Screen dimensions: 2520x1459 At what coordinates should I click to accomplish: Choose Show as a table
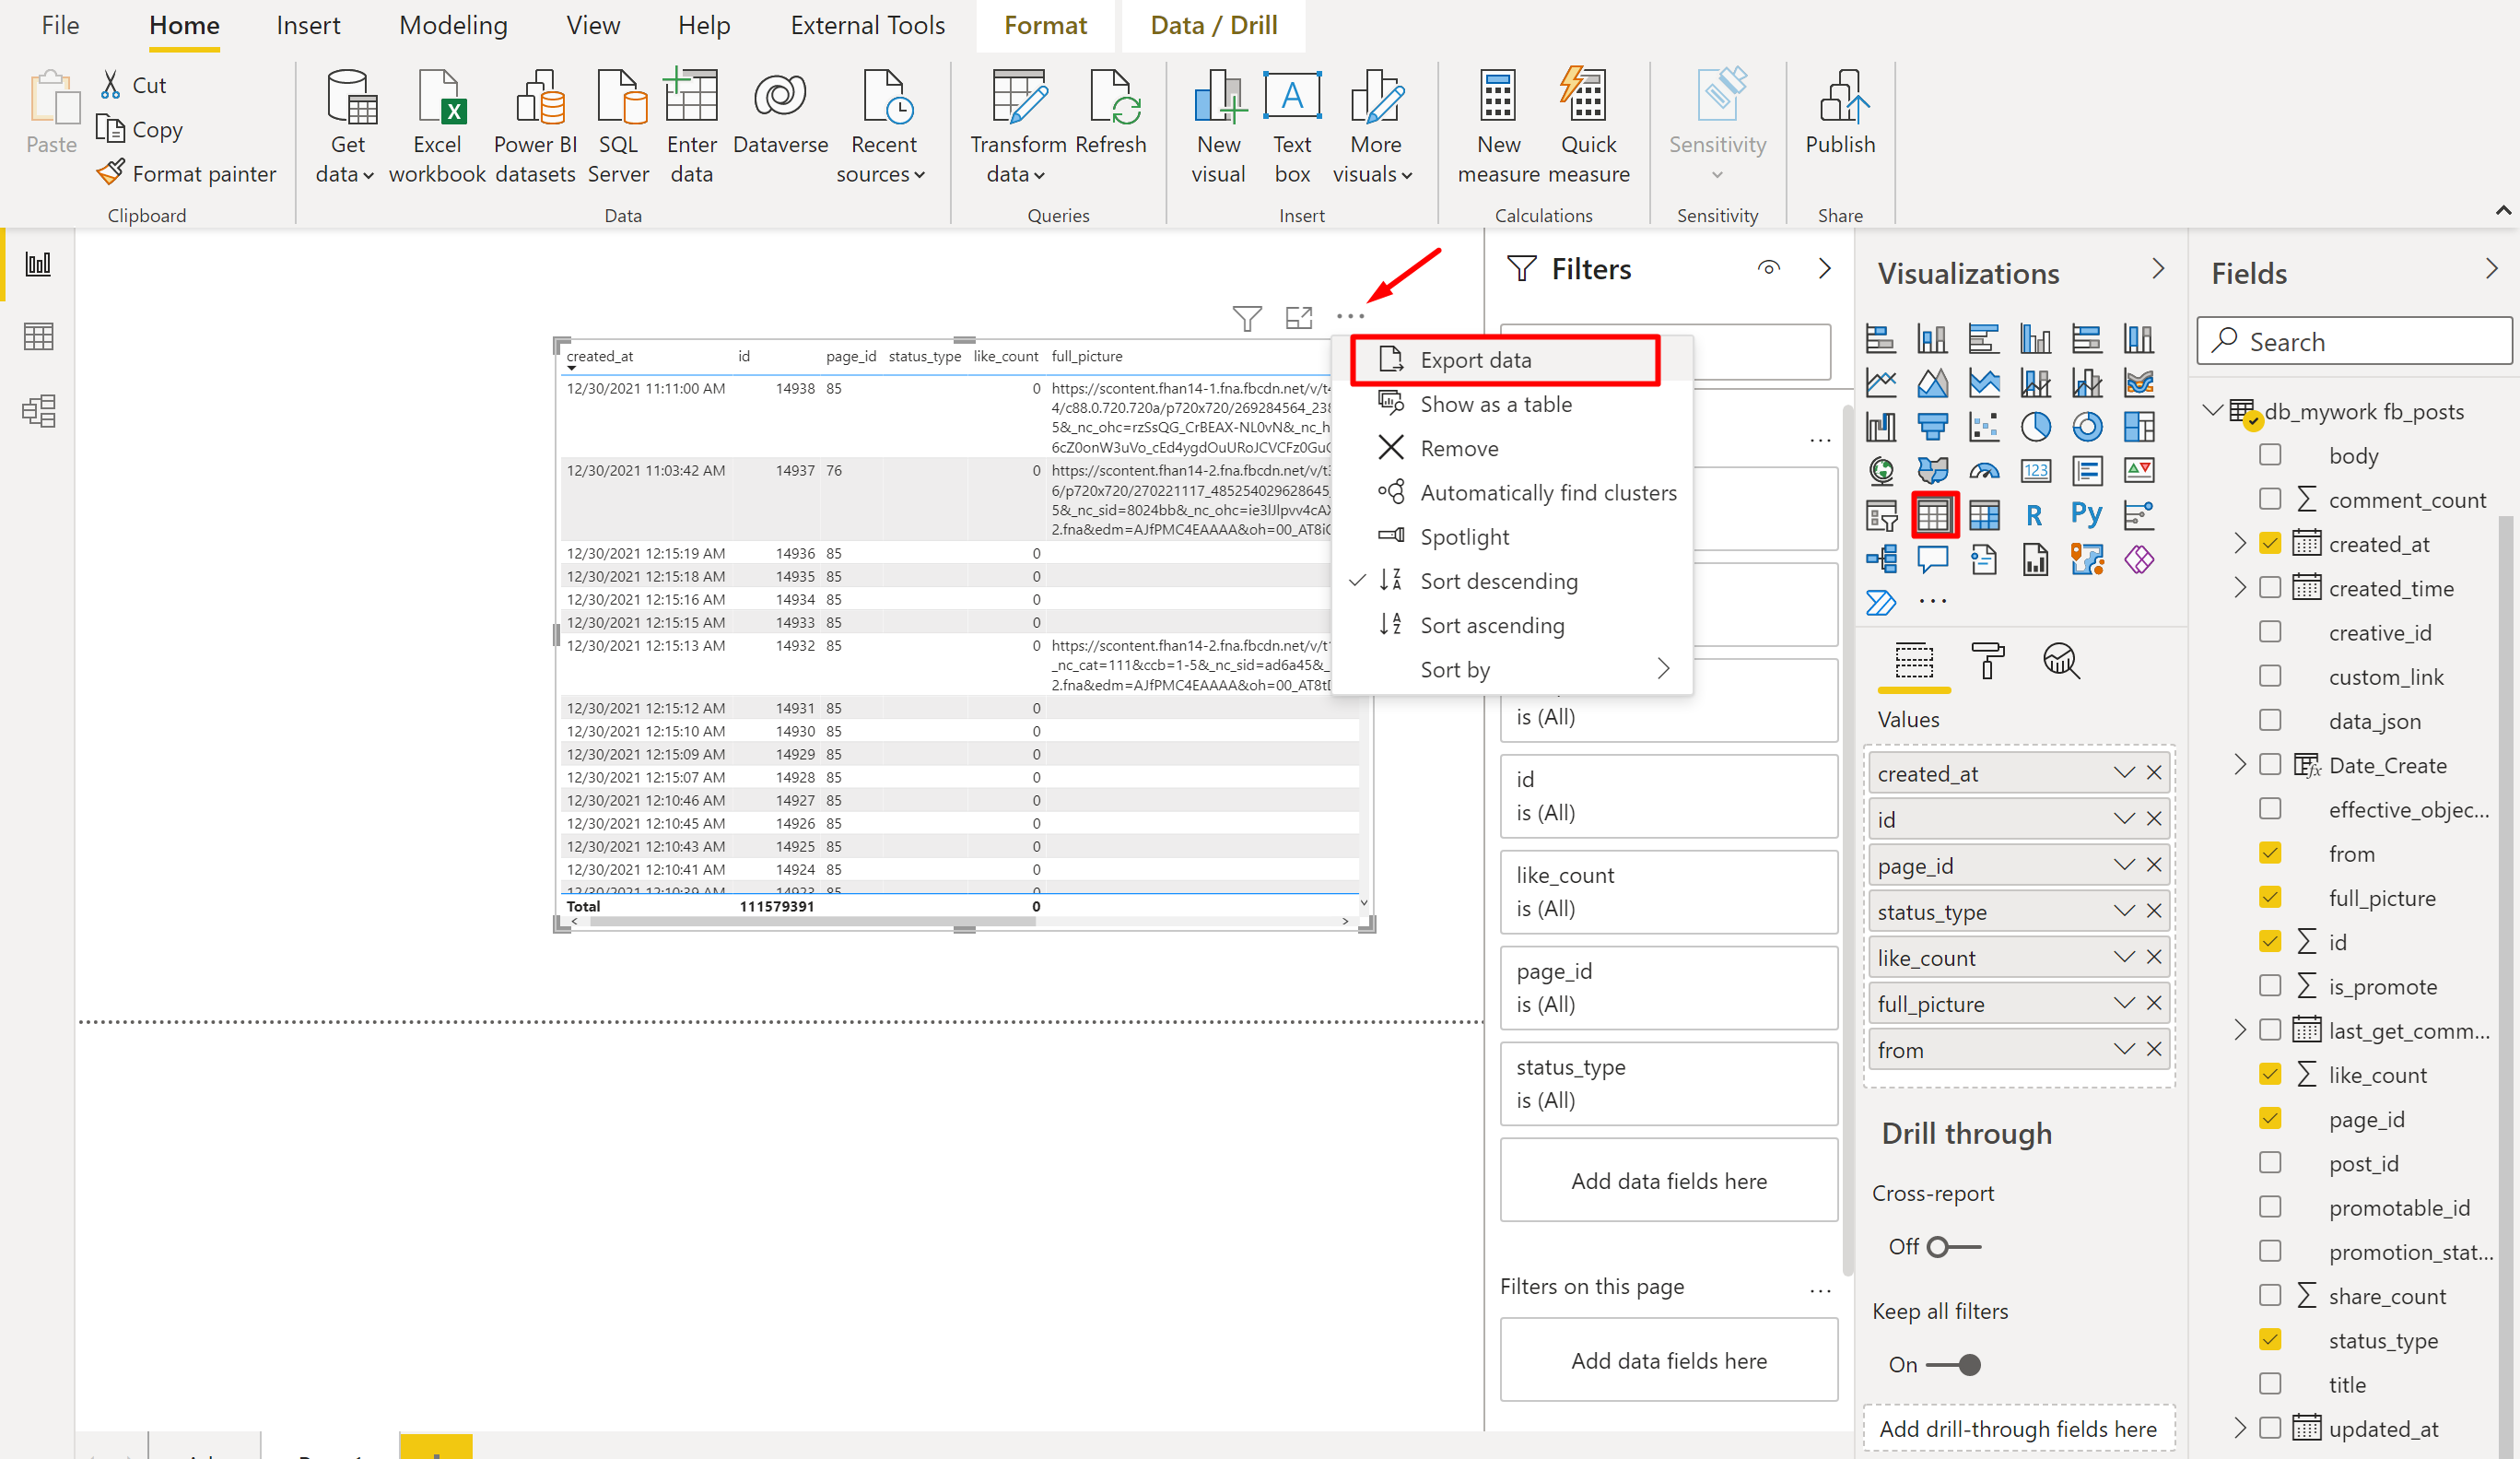pos(1513,404)
